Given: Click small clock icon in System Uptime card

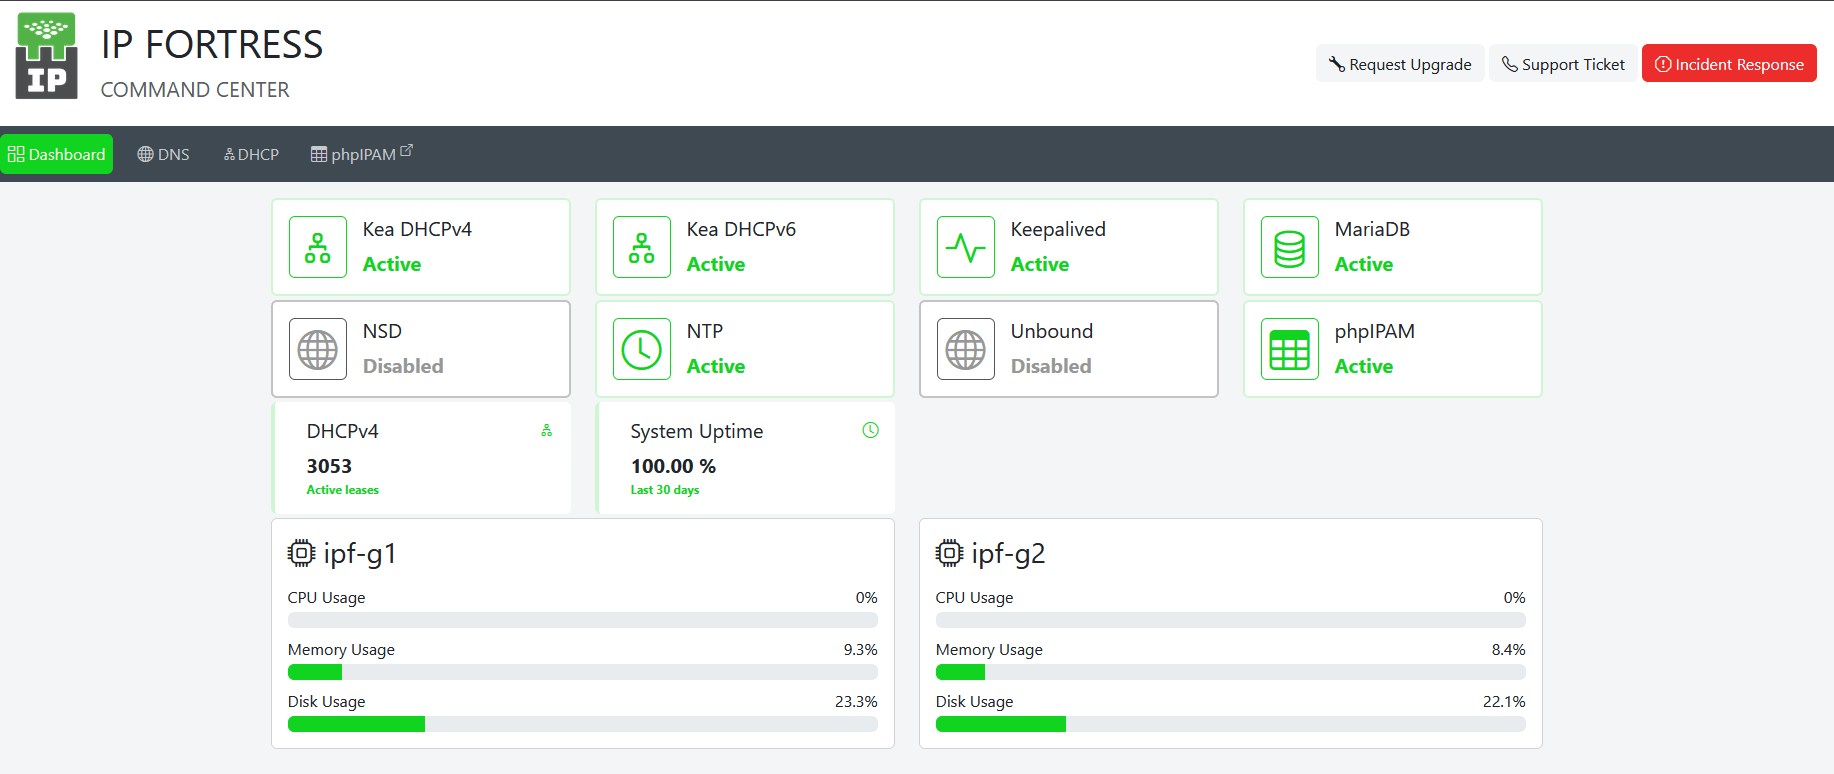Looking at the screenshot, I should (x=871, y=430).
